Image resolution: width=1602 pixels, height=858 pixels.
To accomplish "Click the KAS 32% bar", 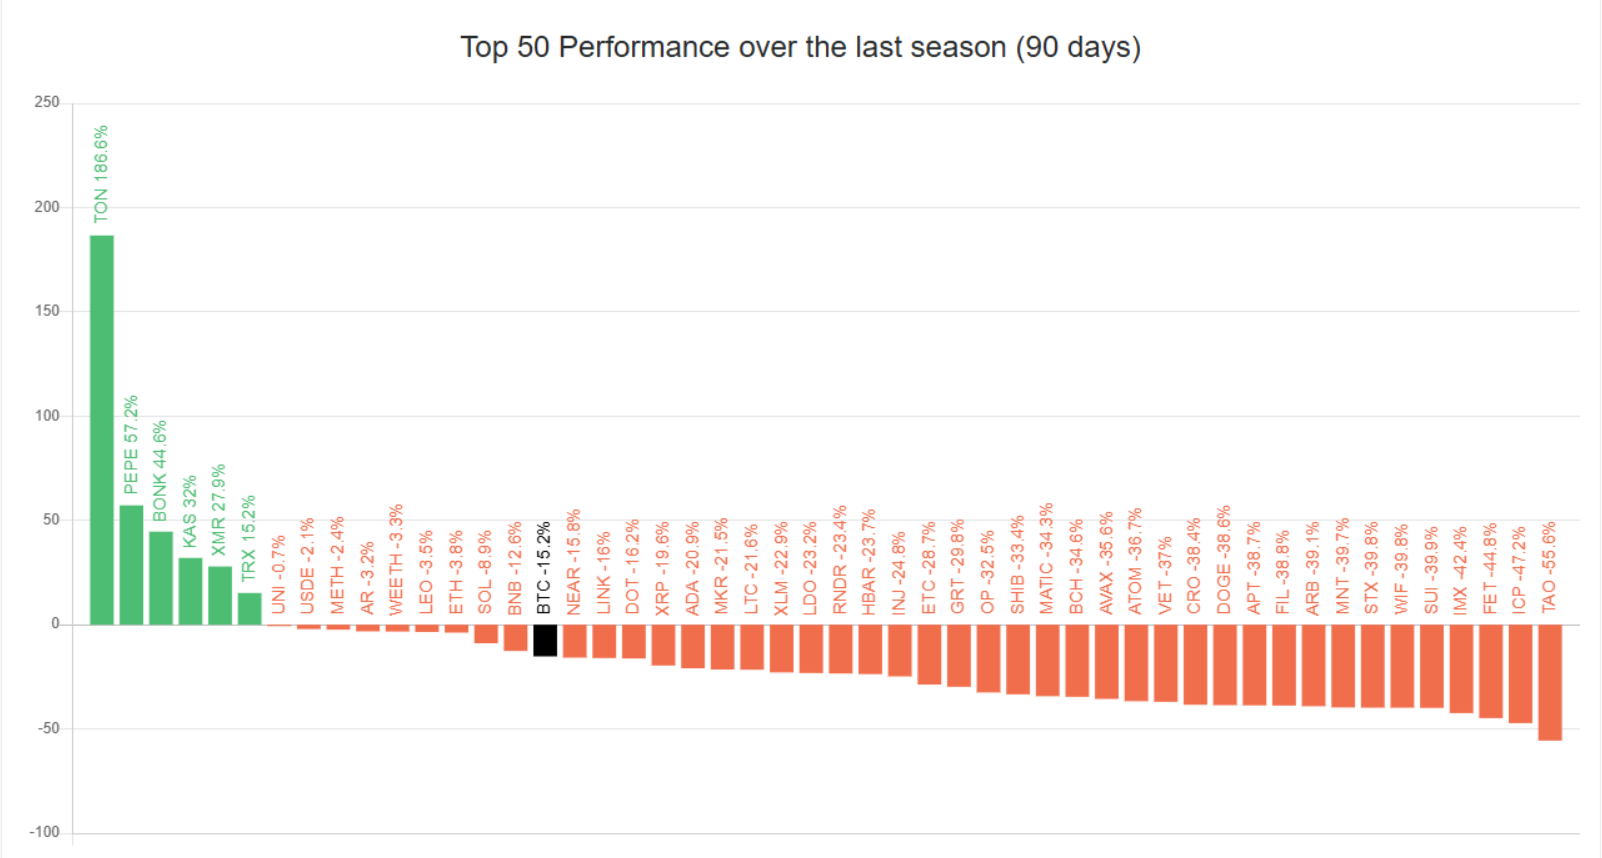I will (190, 591).
